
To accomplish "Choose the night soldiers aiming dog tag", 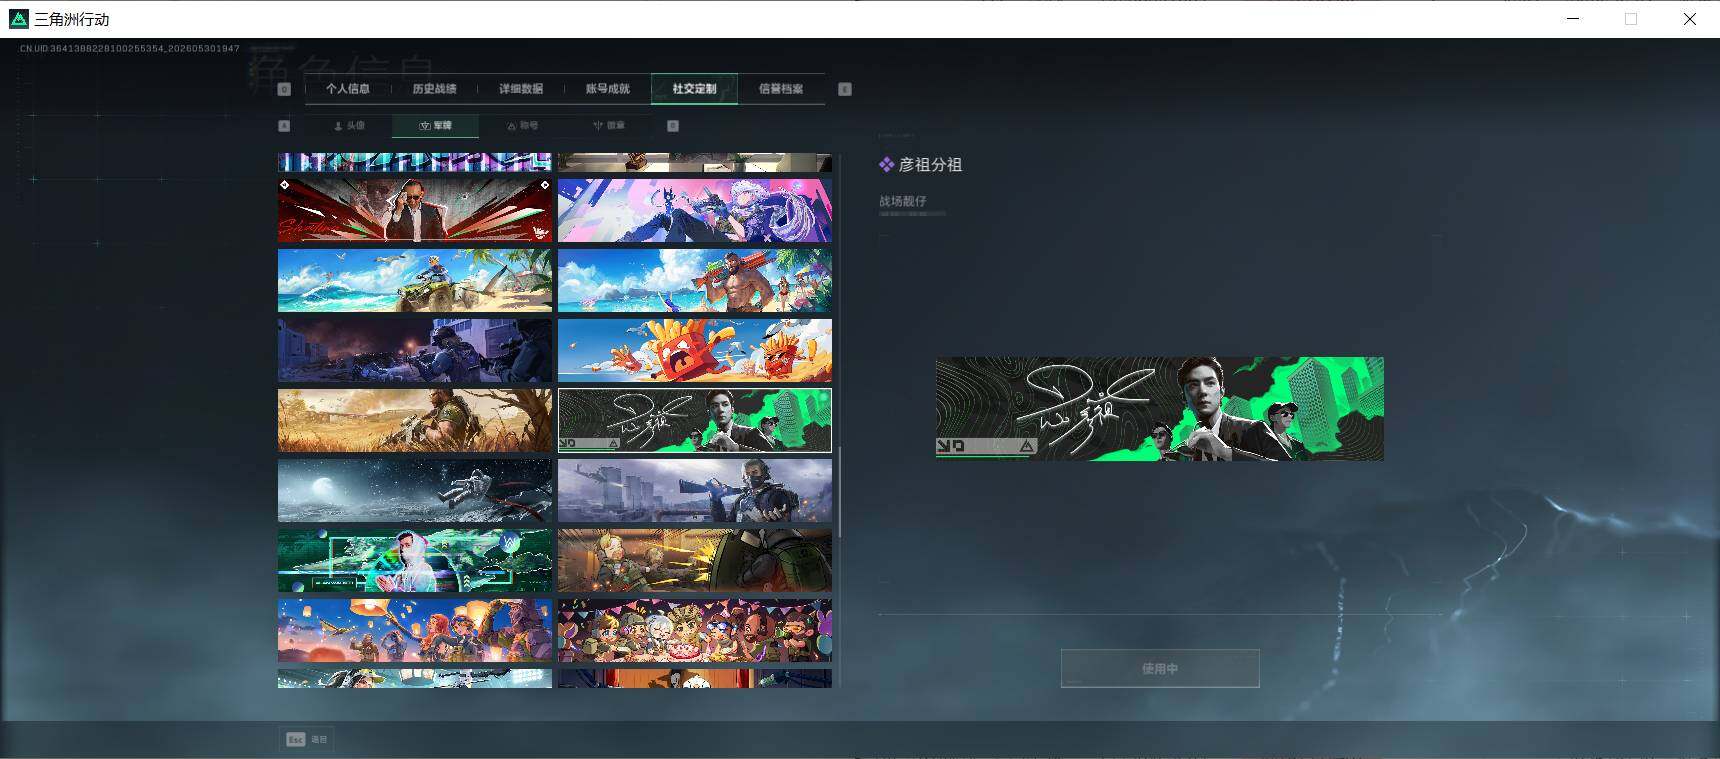I will (x=415, y=351).
